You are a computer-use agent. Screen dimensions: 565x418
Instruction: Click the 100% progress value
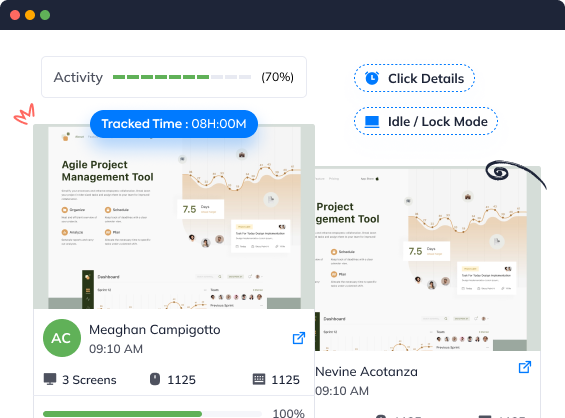[289, 413]
